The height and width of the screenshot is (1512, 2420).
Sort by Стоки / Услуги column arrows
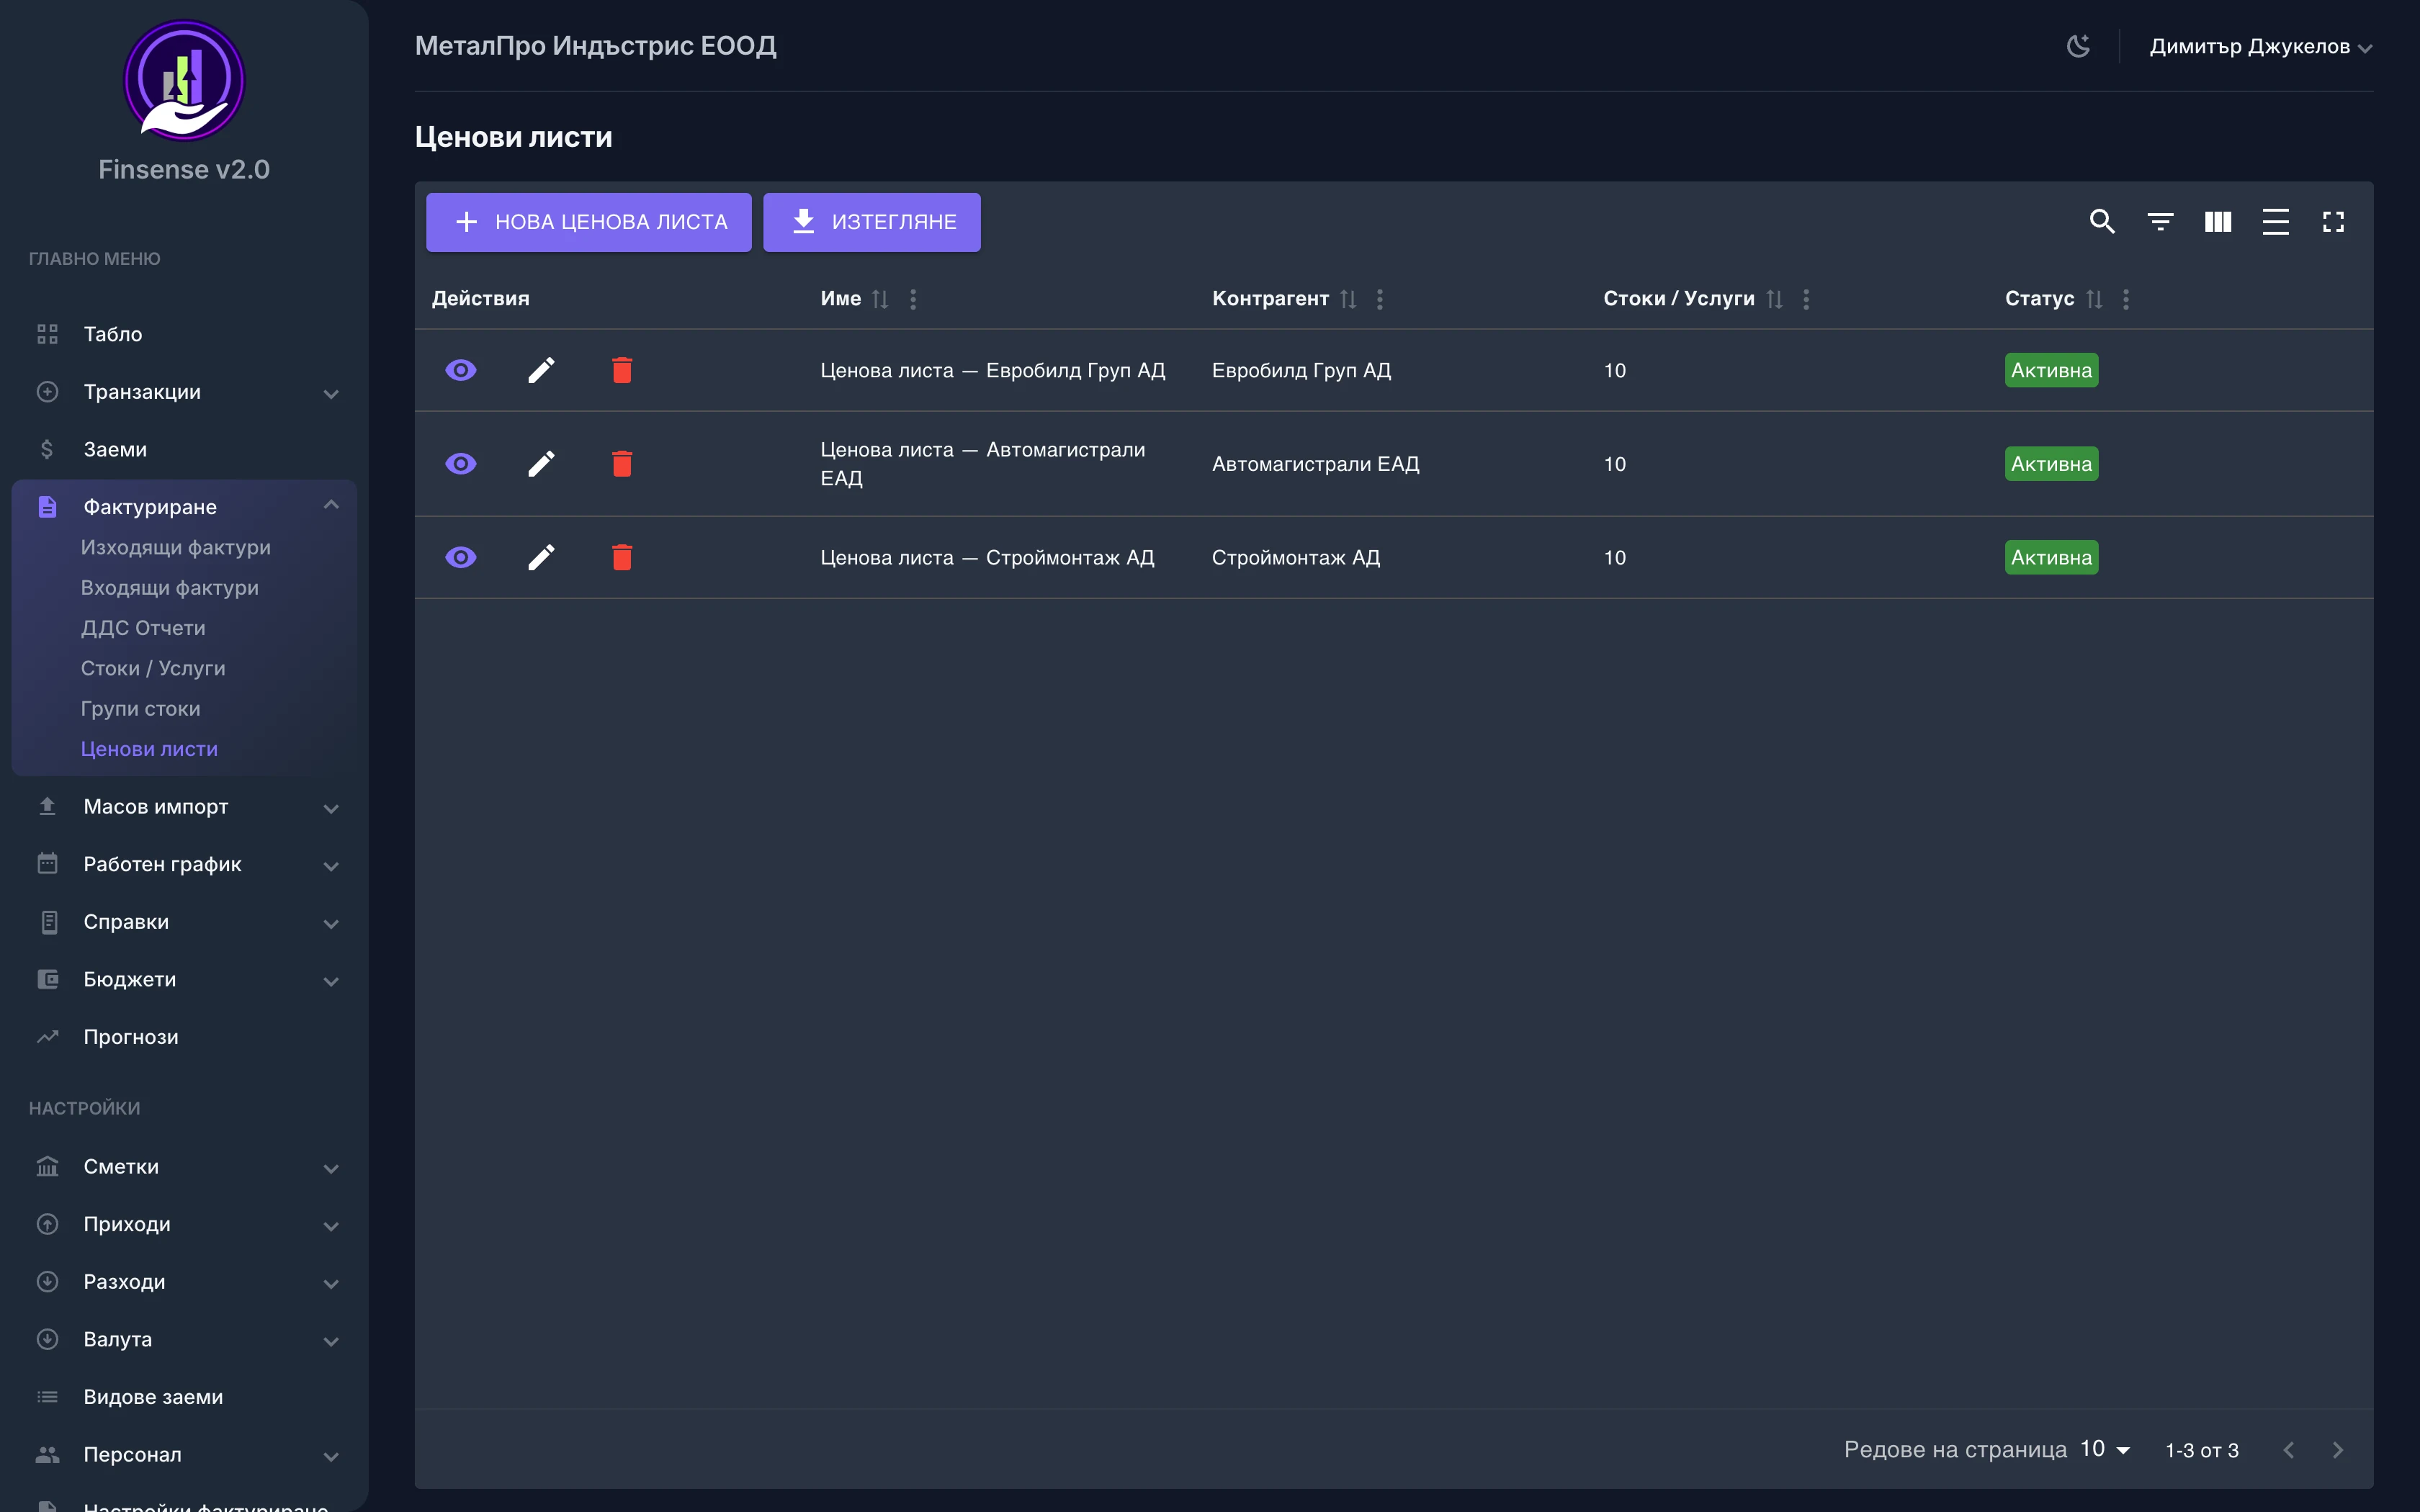coord(1774,299)
